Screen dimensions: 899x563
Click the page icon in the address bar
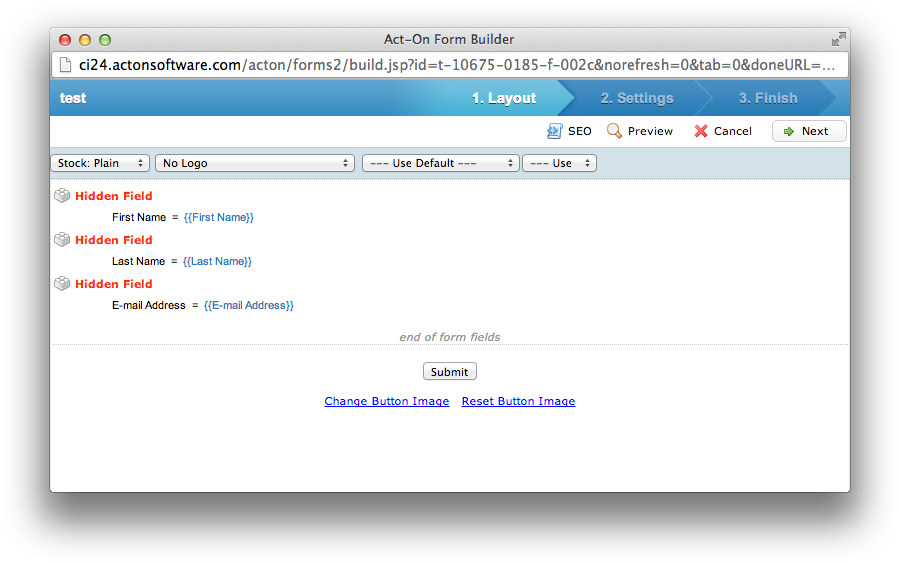tap(66, 65)
